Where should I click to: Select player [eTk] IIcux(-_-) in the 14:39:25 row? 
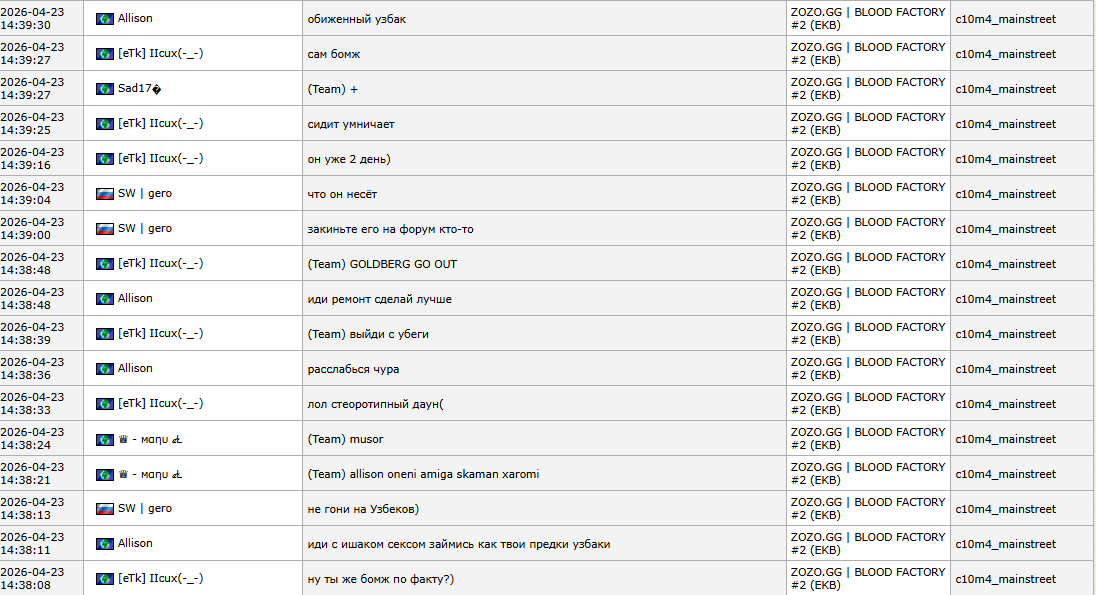tap(160, 124)
